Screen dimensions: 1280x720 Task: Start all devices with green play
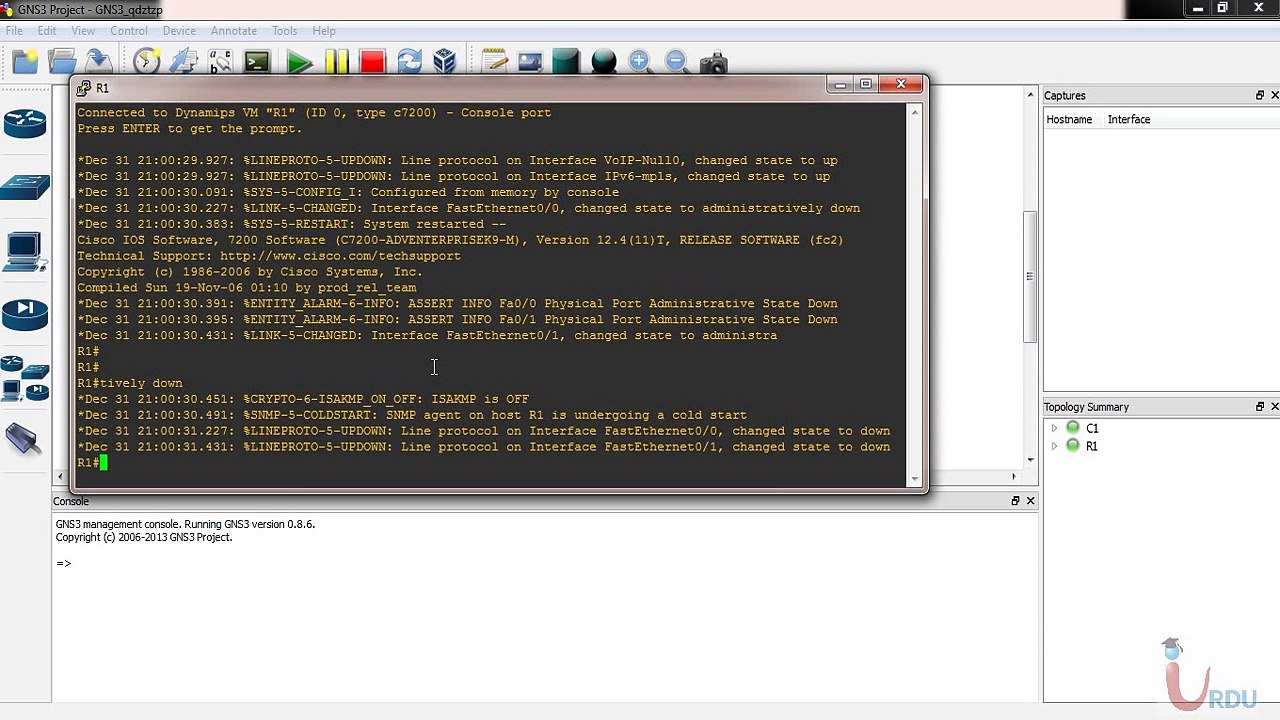[298, 62]
